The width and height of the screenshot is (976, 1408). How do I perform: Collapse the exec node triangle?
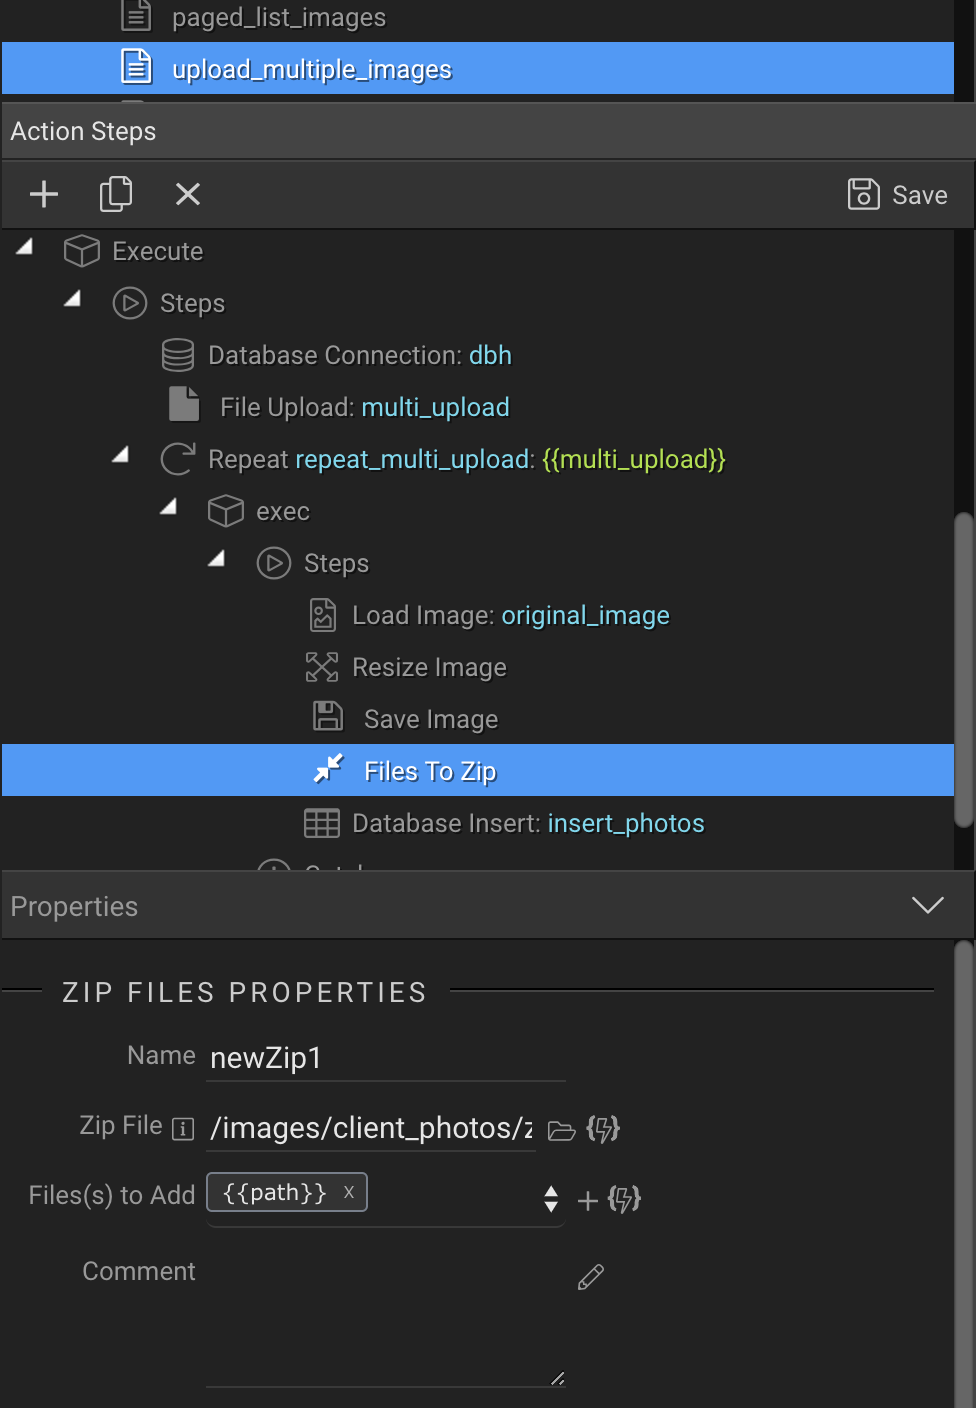(x=169, y=507)
